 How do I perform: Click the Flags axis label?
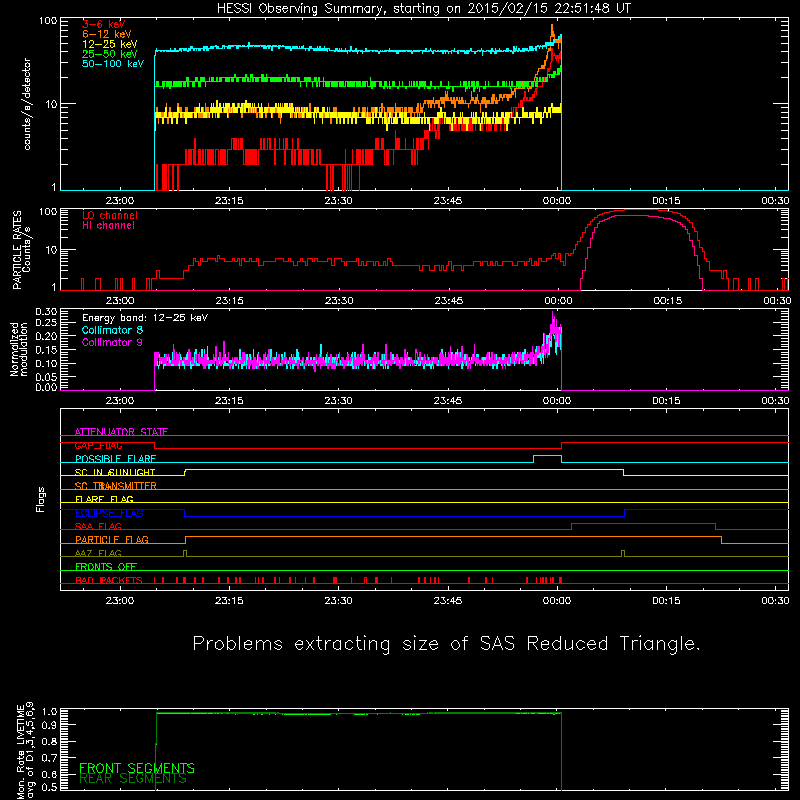(x=40, y=499)
